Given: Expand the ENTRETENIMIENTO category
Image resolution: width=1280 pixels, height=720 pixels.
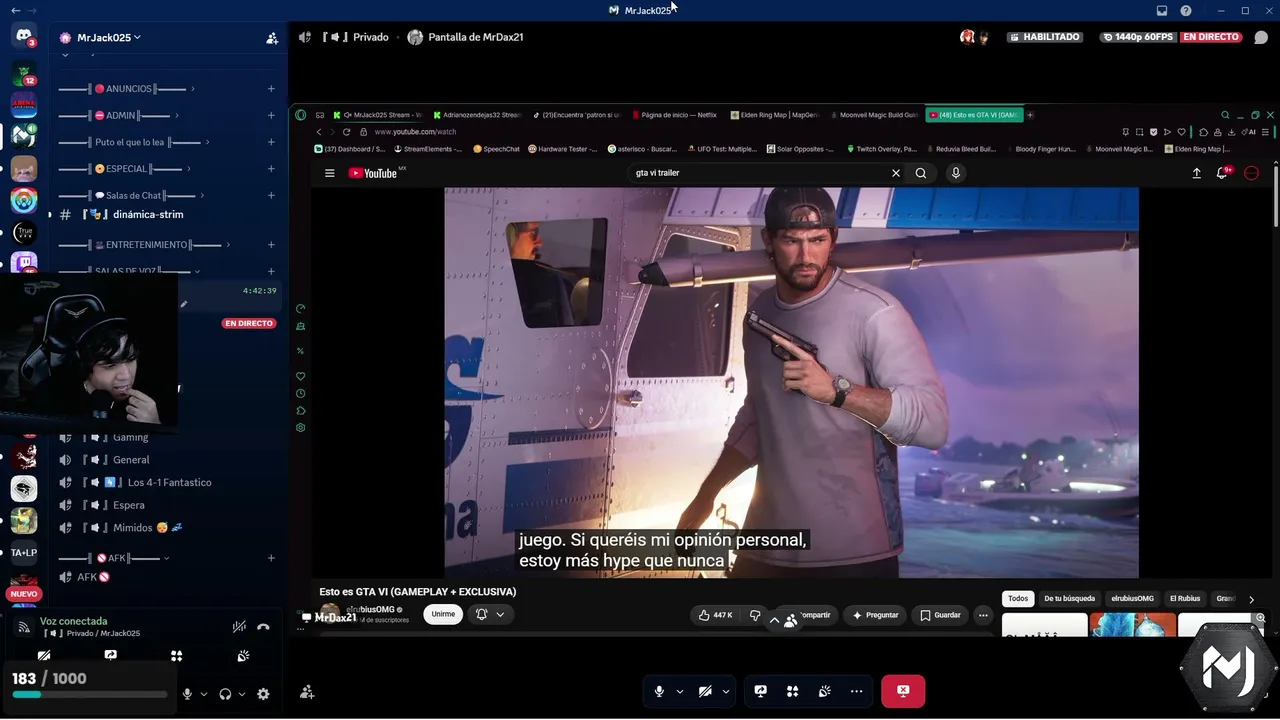Looking at the screenshot, I should coord(144,245).
